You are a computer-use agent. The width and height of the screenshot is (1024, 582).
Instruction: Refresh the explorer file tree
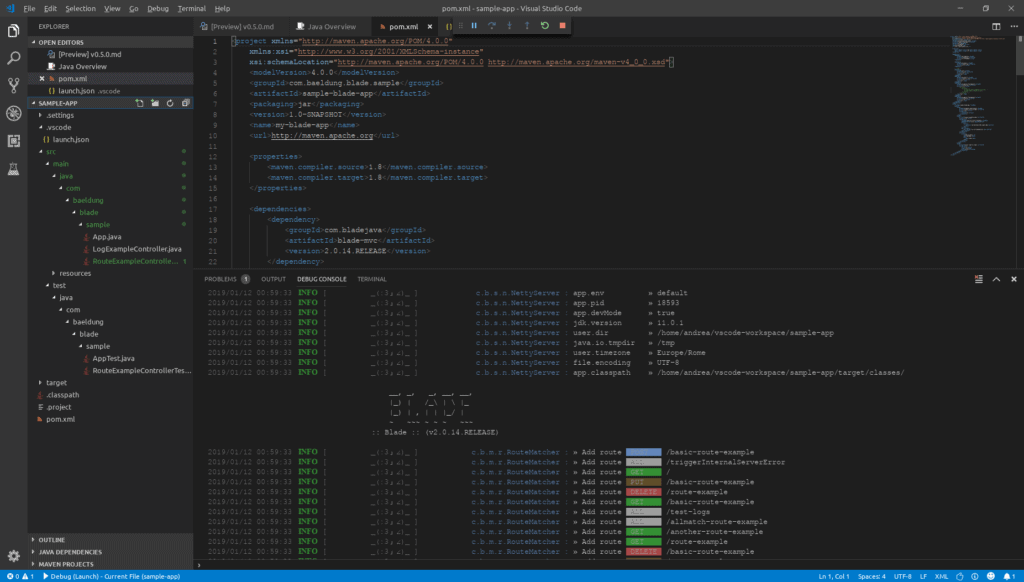pos(170,103)
